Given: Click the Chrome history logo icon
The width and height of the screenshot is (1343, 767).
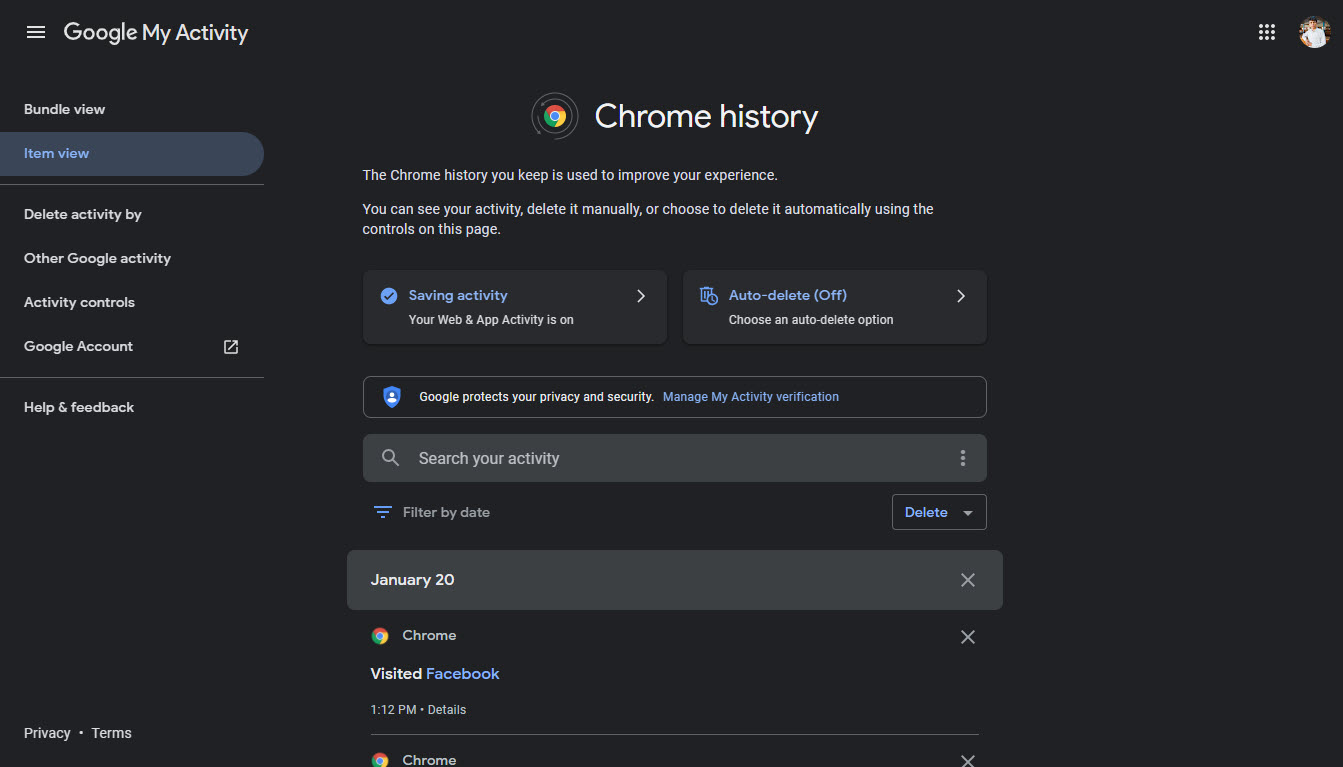Looking at the screenshot, I should [x=555, y=116].
